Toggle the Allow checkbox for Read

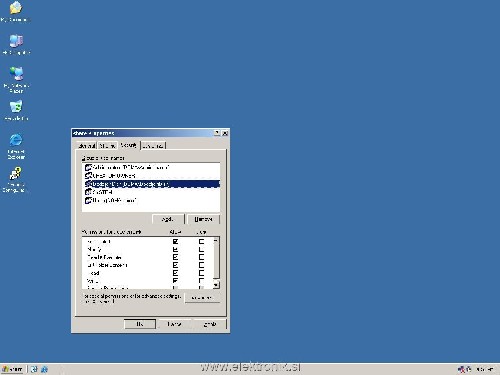175,273
